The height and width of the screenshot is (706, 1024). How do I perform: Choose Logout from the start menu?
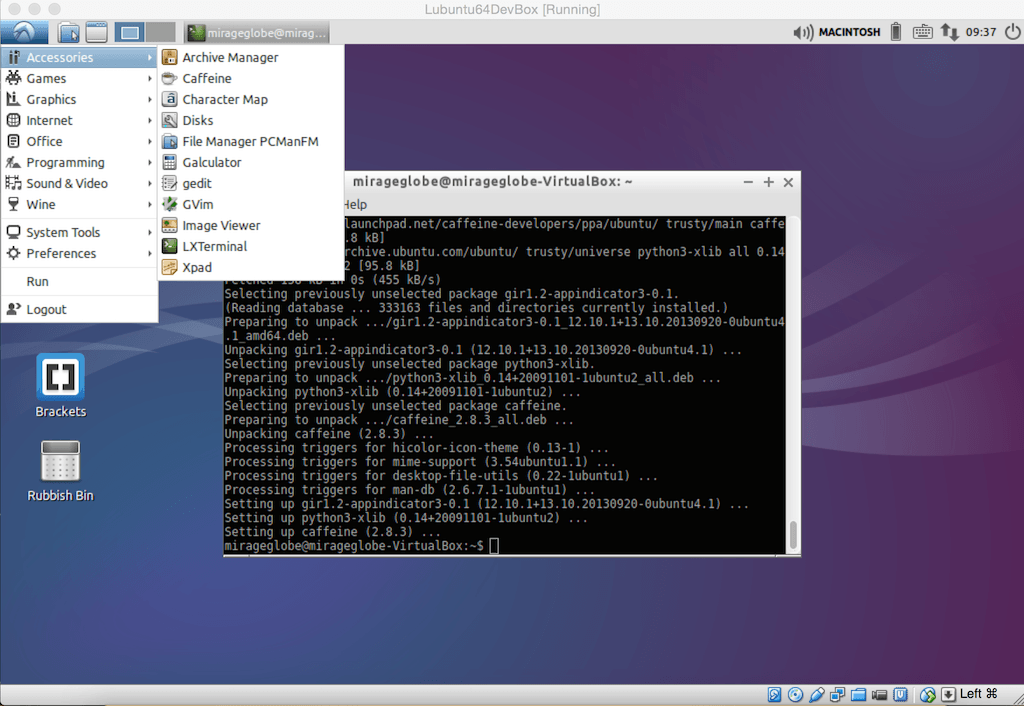coord(79,310)
